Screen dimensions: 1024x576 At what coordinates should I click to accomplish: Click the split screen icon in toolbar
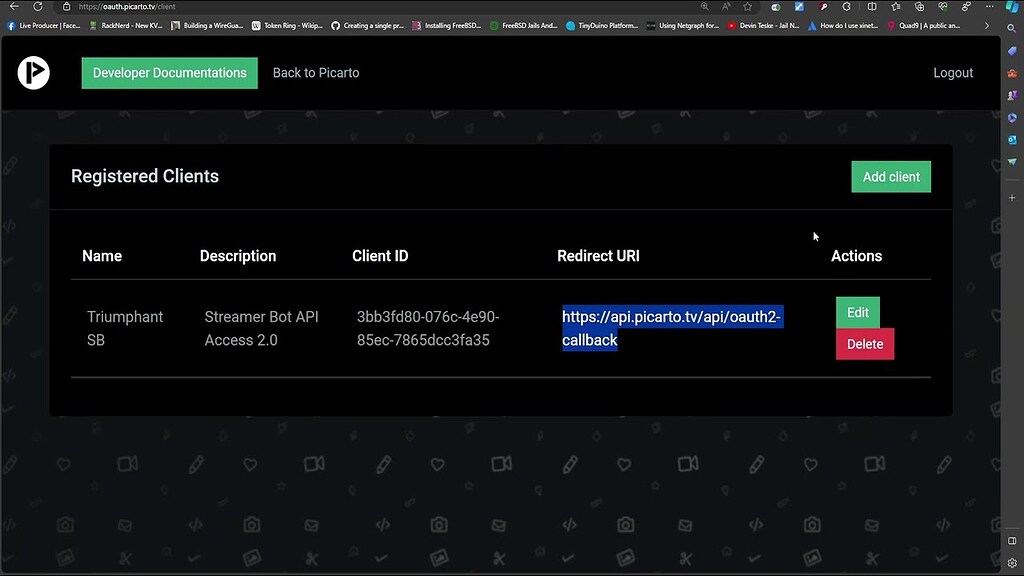pos(872,6)
